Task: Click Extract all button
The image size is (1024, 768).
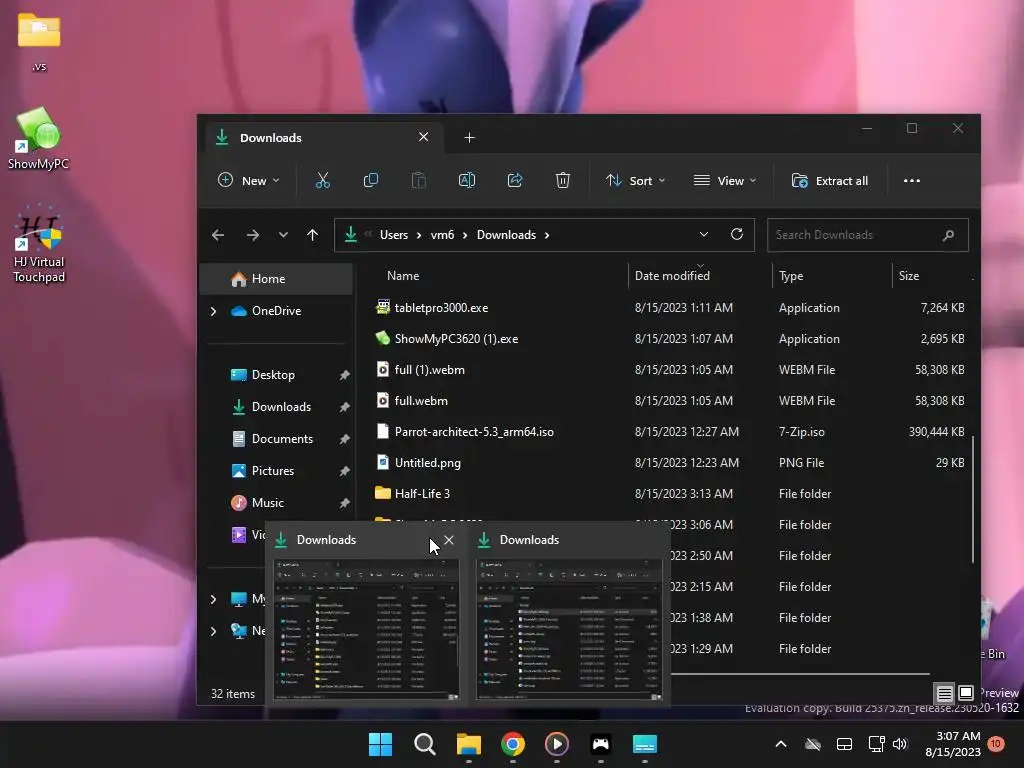Action: point(829,181)
